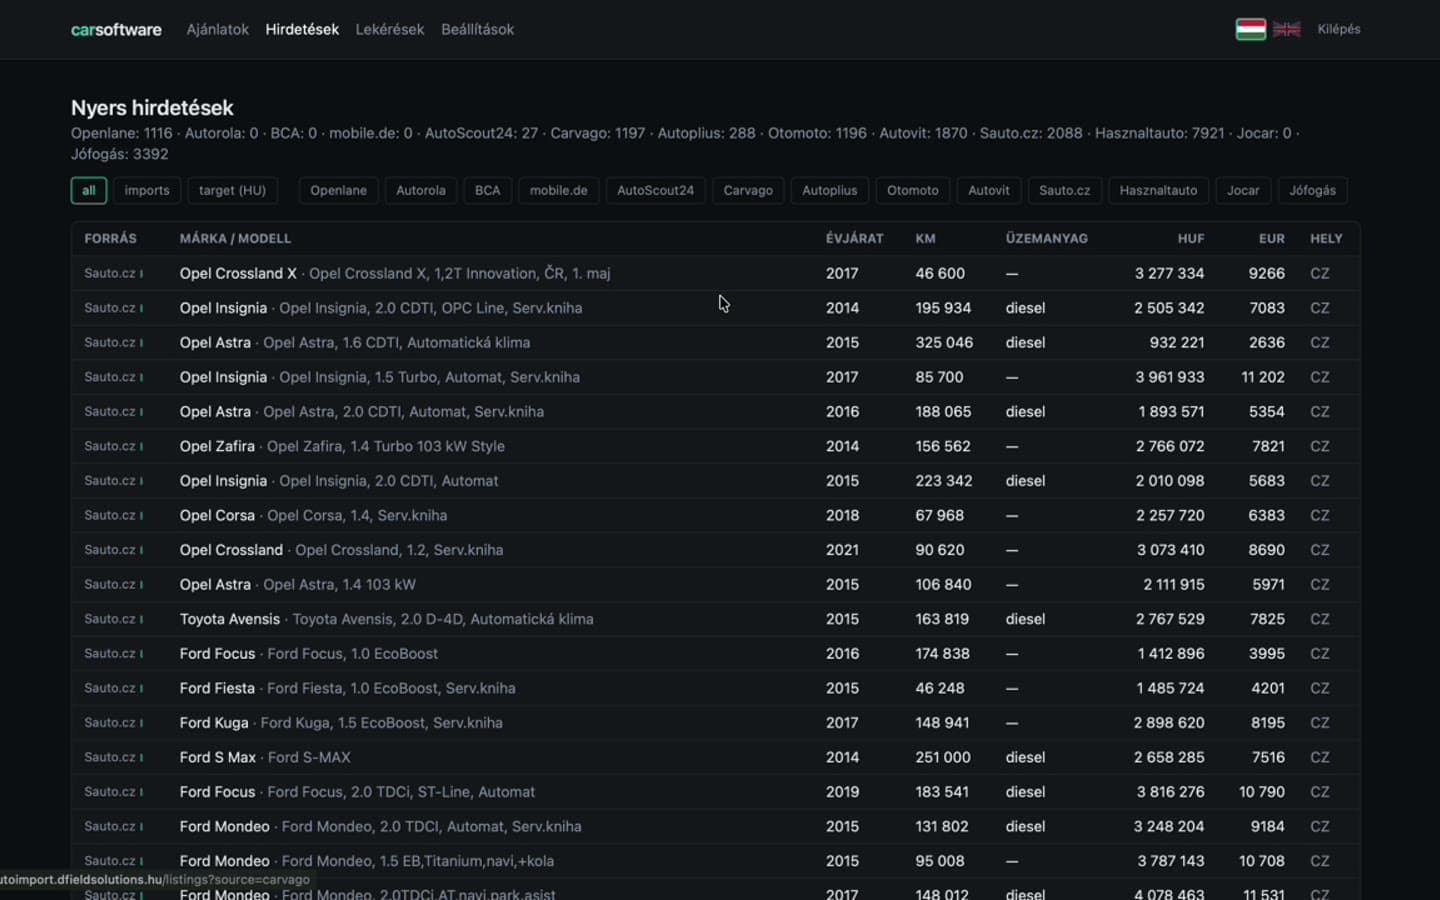Open the Ford Focus ST-Line listing

coord(357,792)
